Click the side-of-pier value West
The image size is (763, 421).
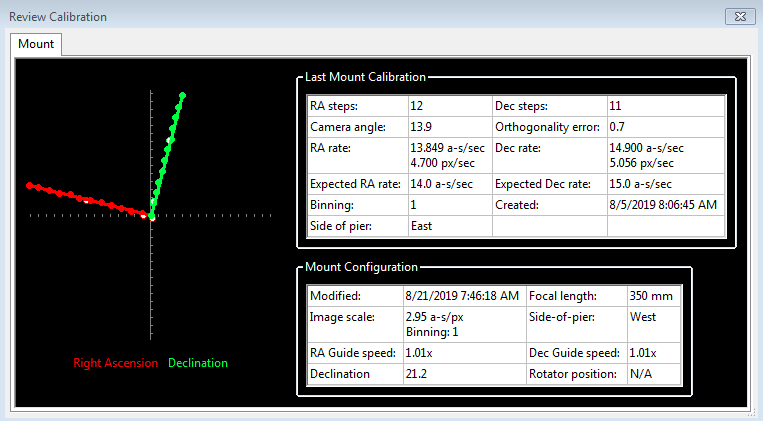coord(643,317)
